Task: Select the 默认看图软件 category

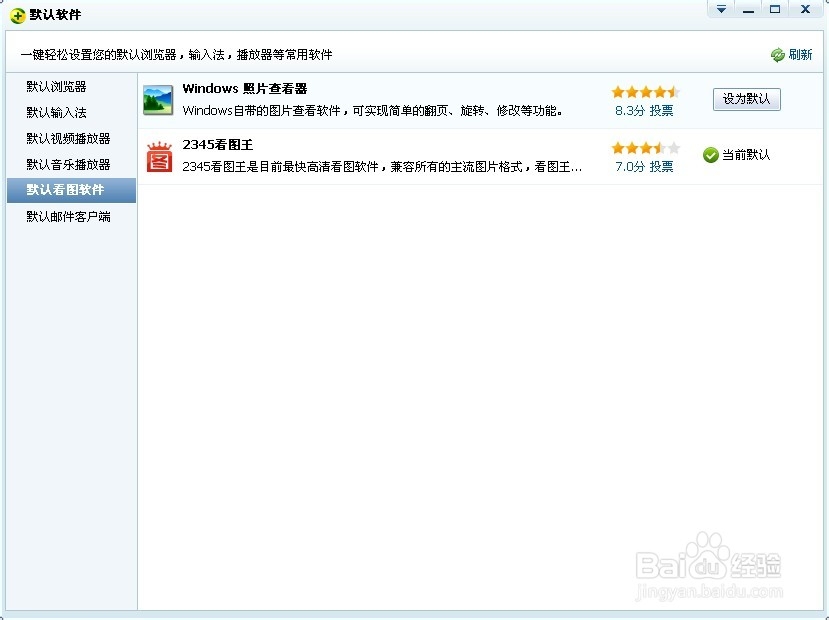Action: pyautogui.click(x=71, y=190)
